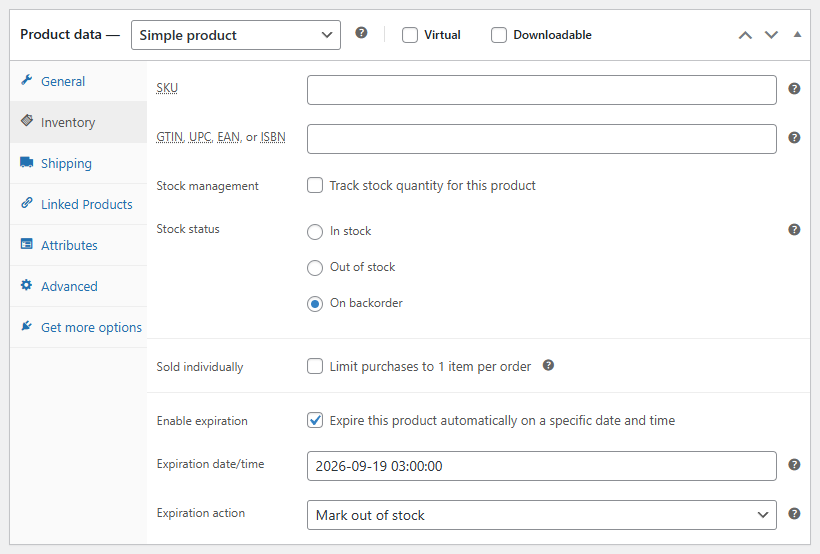Check Track stock quantity for this product
This screenshot has width=820, height=554.
click(315, 185)
